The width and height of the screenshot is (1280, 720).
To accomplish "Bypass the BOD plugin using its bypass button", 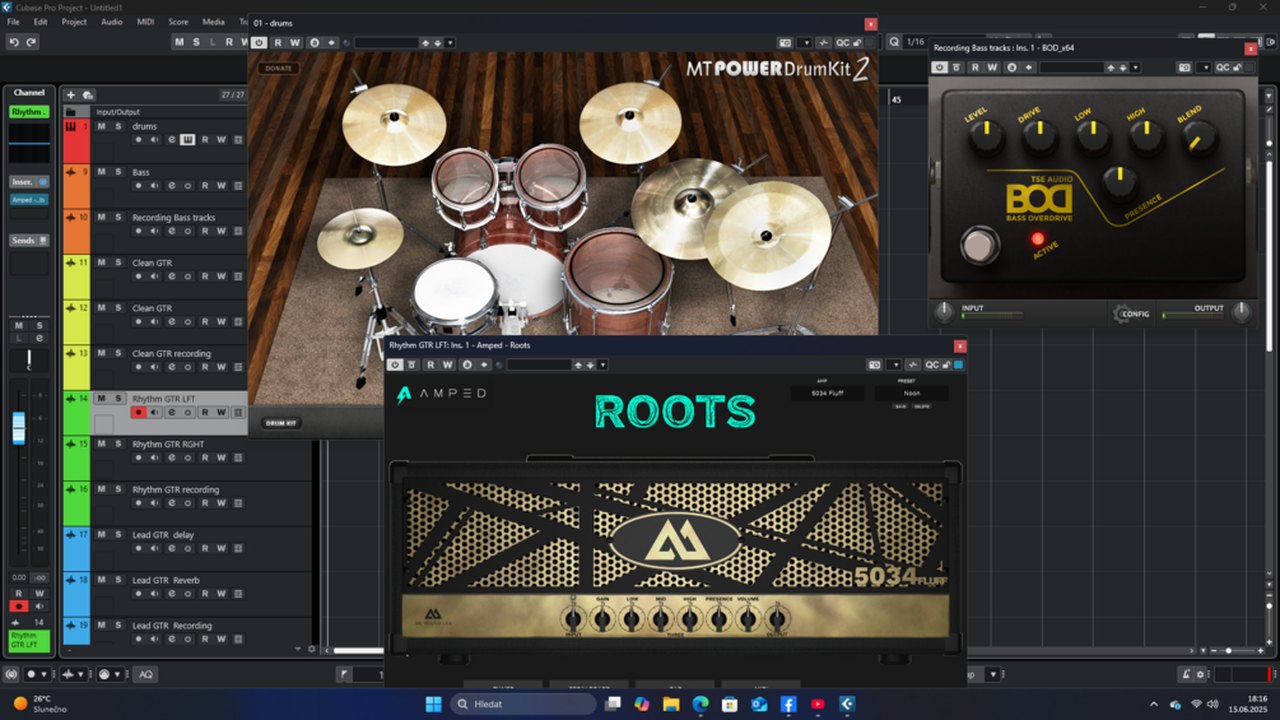I will tap(957, 67).
